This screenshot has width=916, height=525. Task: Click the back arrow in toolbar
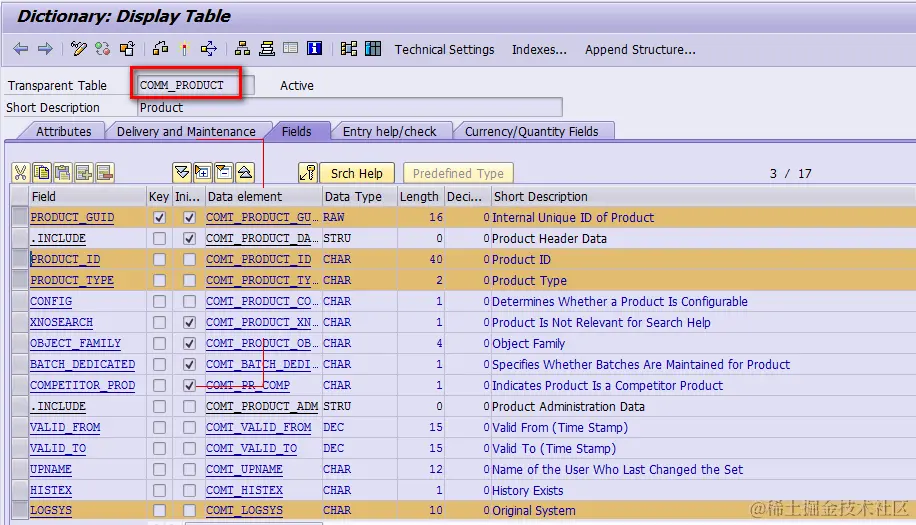point(20,48)
